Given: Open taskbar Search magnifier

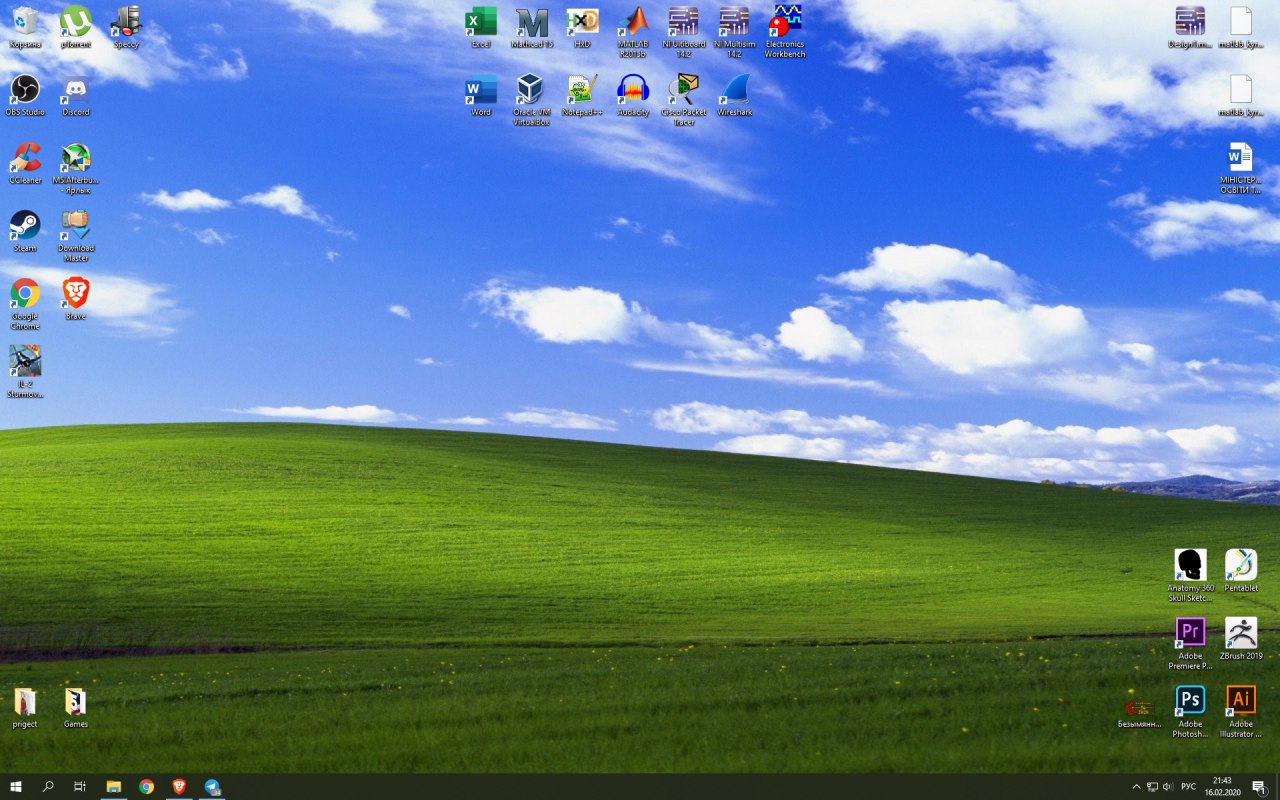Looking at the screenshot, I should [x=48, y=787].
